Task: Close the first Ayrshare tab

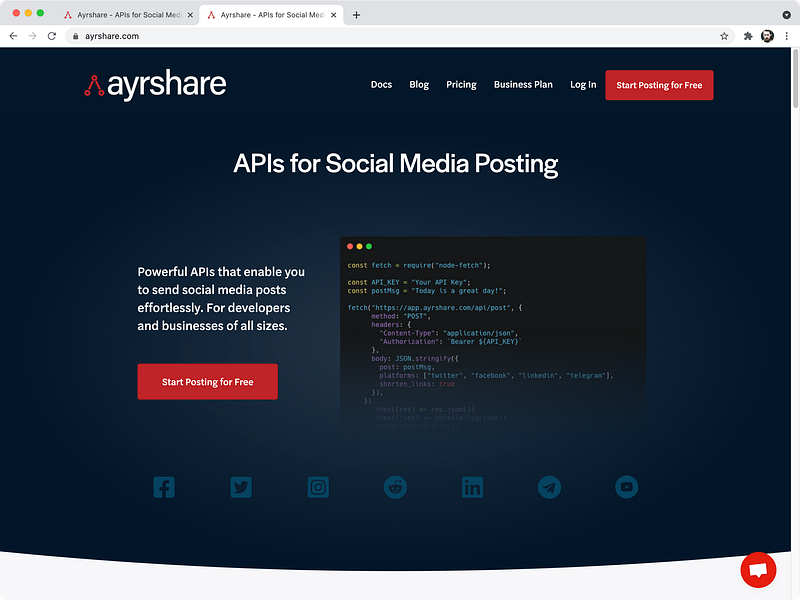Action: [x=190, y=15]
